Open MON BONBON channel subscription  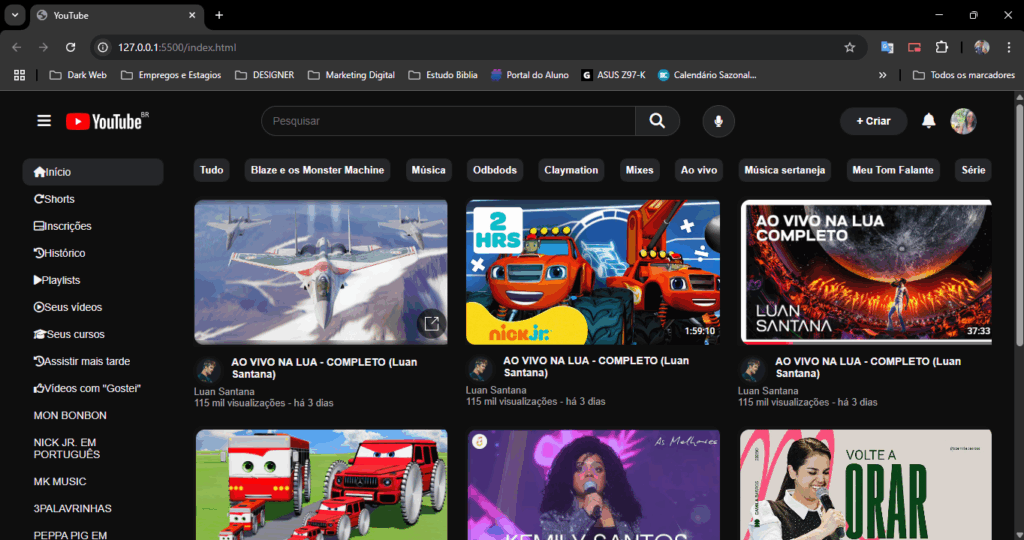(x=70, y=415)
